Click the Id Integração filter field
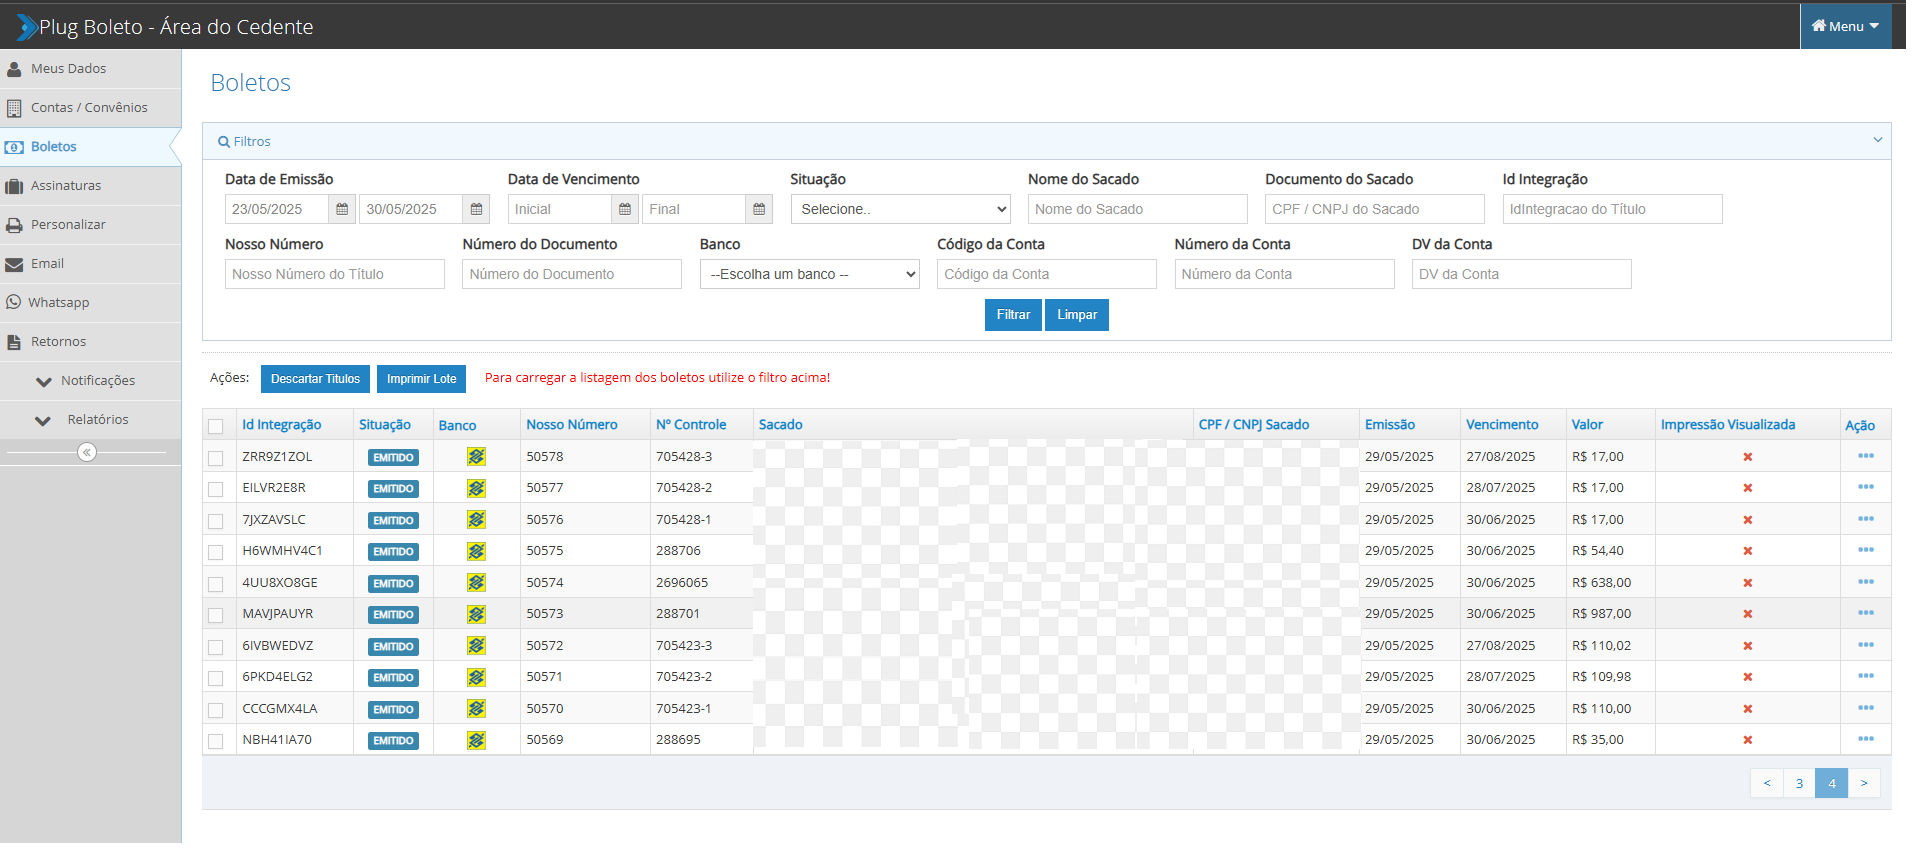The width and height of the screenshot is (1913, 868). point(1612,209)
